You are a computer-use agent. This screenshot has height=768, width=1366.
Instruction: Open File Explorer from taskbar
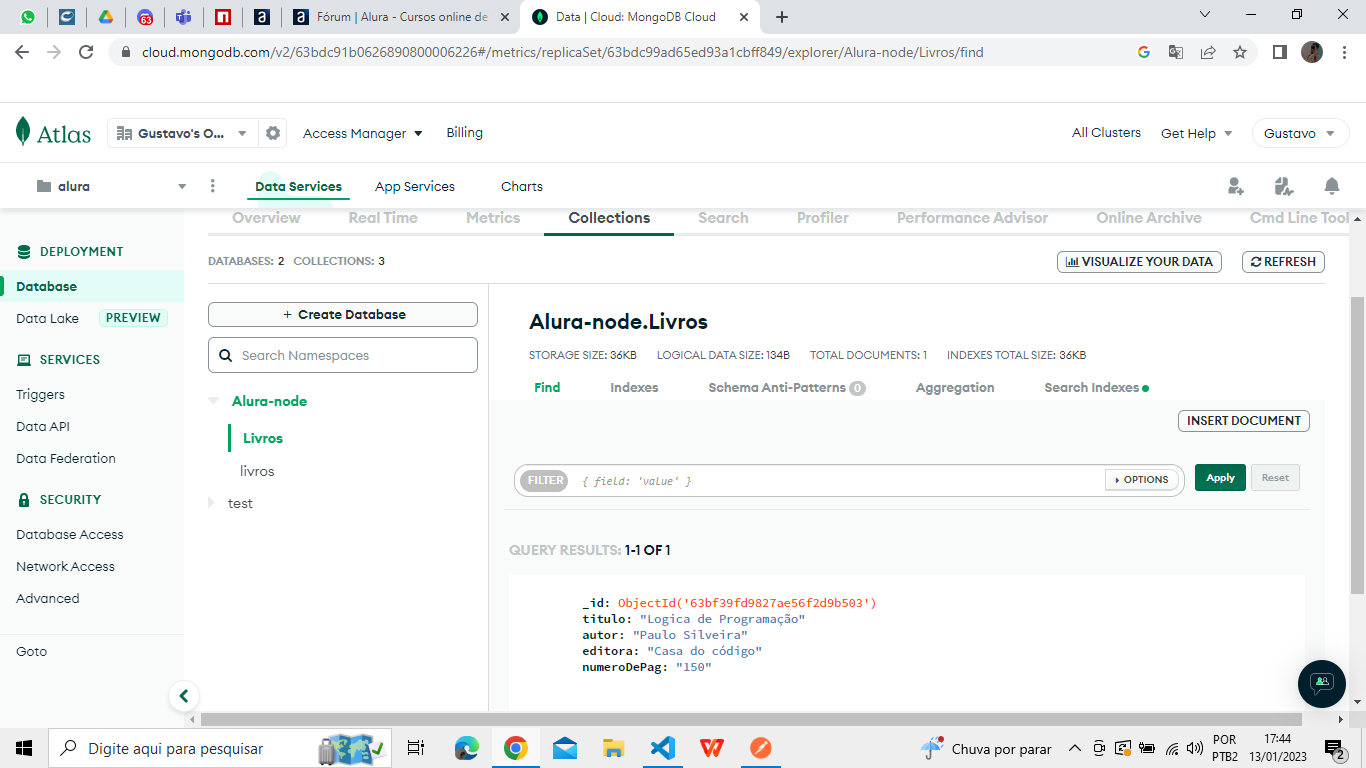click(x=613, y=748)
